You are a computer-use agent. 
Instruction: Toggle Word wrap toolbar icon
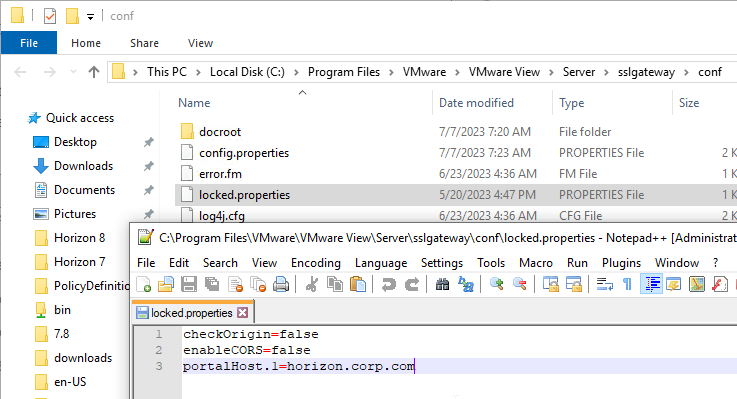click(604, 285)
